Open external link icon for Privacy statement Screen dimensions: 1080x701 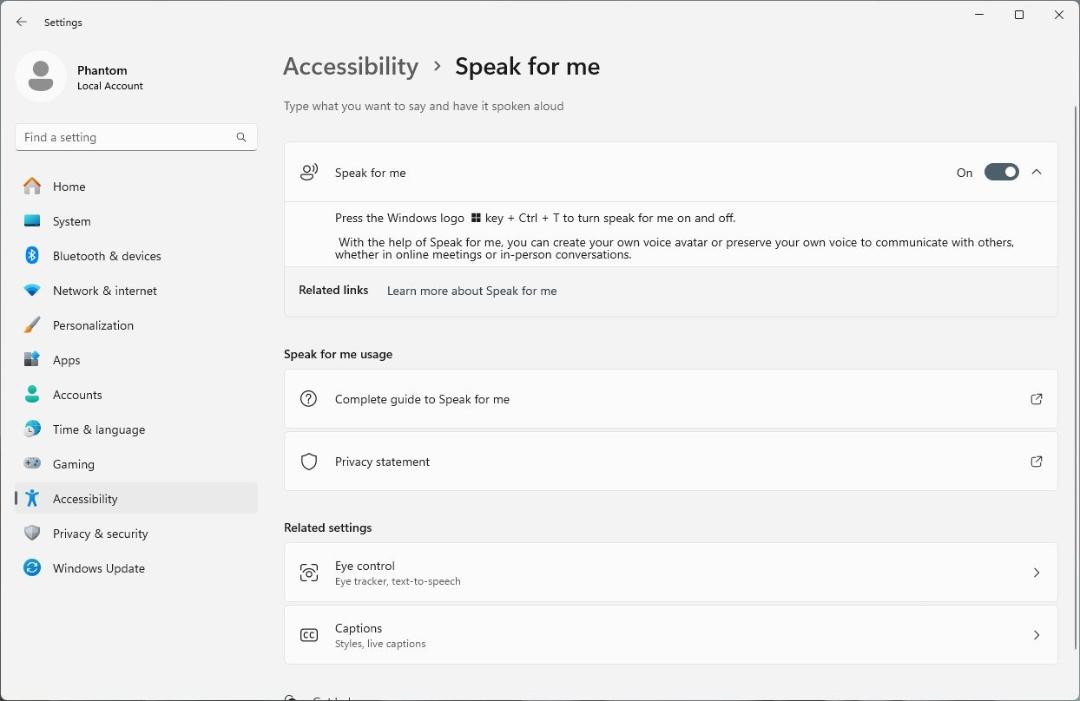click(x=1036, y=461)
